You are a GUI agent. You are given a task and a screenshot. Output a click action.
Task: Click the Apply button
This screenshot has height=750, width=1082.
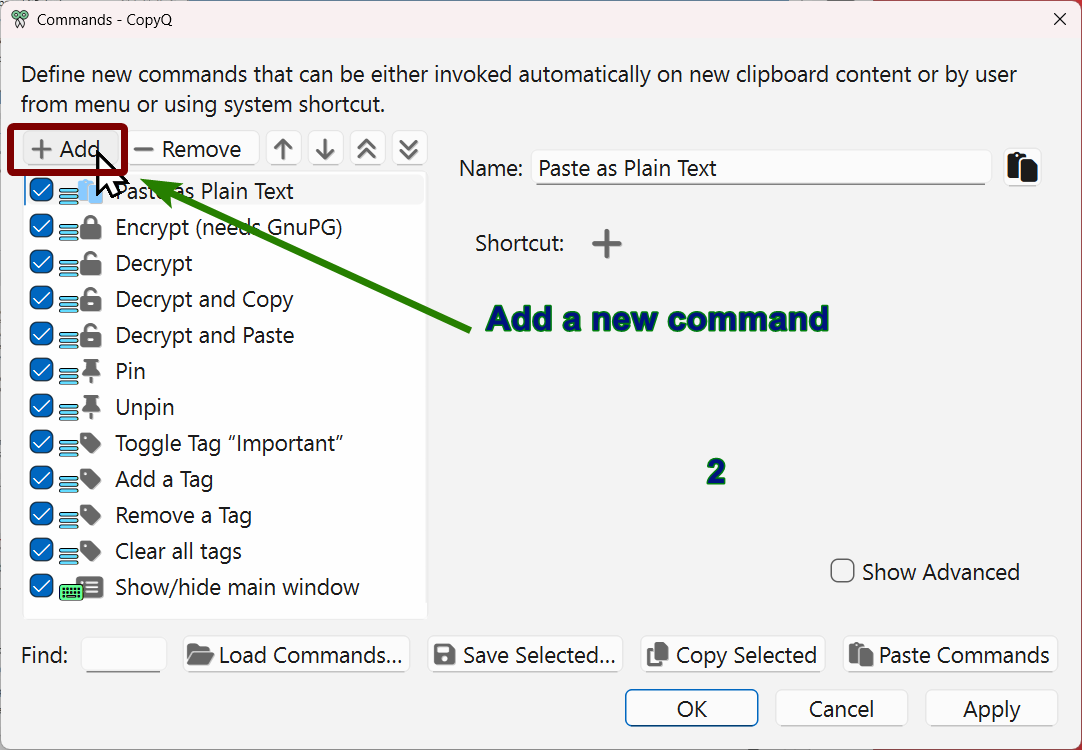(991, 709)
